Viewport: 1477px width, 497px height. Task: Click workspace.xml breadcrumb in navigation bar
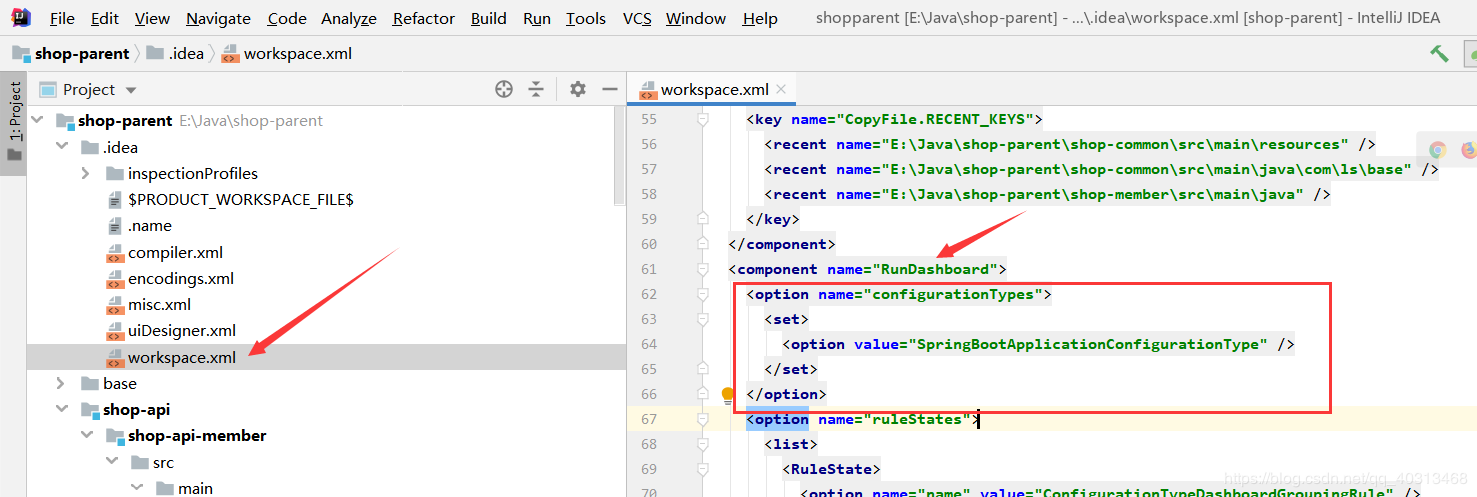(286, 53)
